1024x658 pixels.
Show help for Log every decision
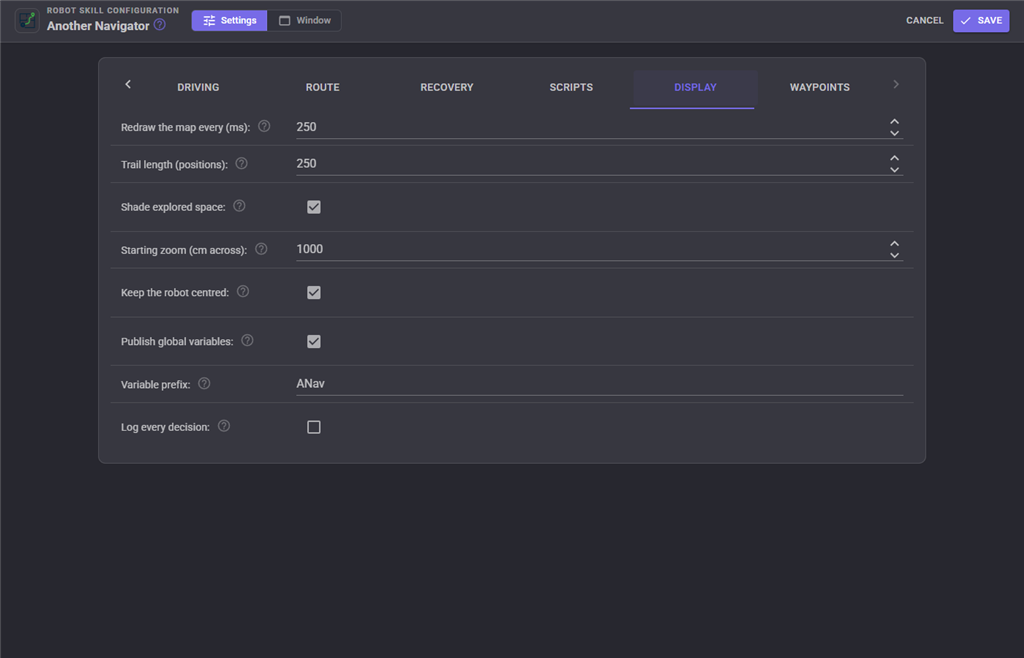(x=224, y=426)
